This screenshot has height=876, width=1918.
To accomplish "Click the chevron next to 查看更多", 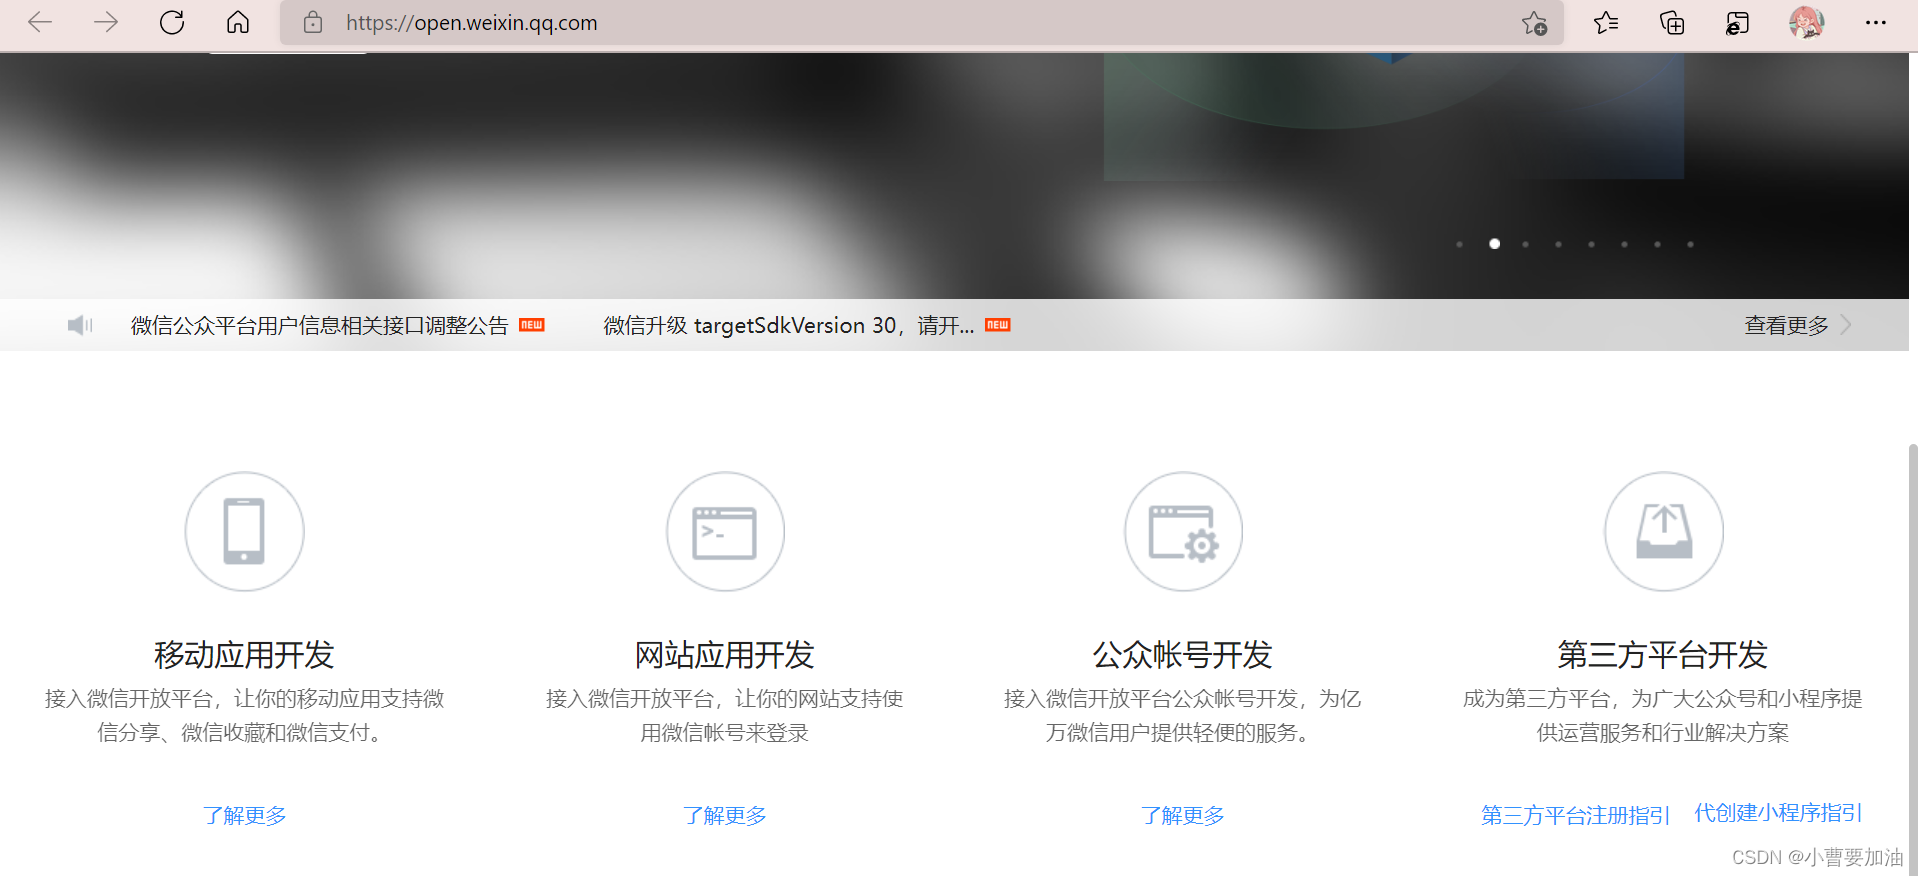I will [x=1846, y=325].
